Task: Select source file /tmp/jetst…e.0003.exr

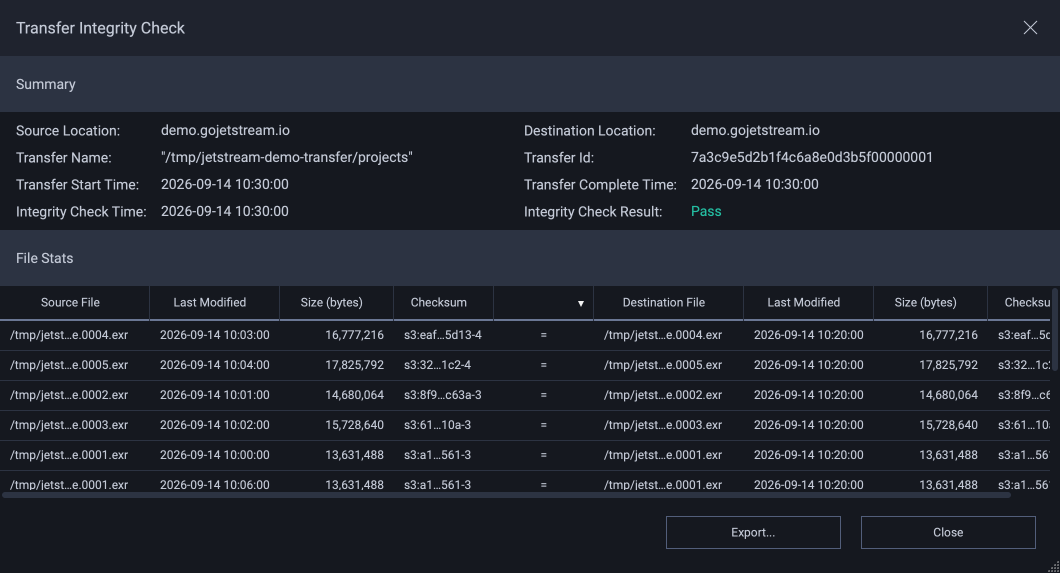Action: click(69, 425)
